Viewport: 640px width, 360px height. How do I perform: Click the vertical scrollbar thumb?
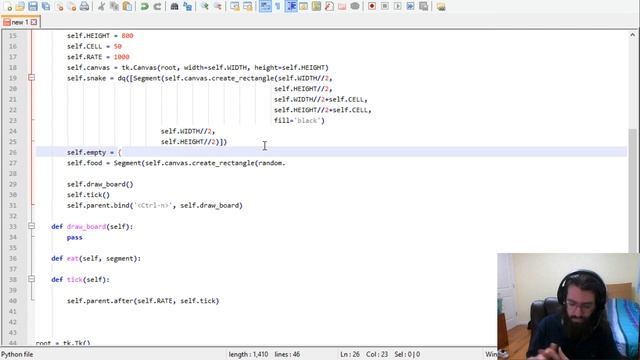(632, 190)
